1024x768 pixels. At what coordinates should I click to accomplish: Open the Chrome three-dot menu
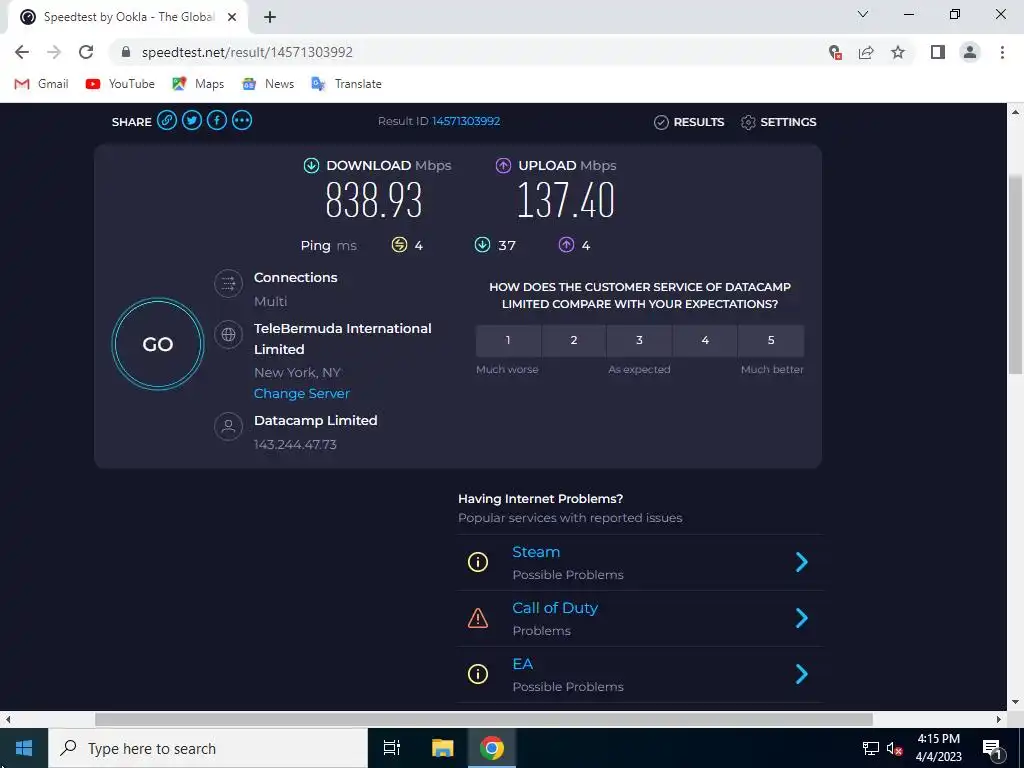pyautogui.click(x=1002, y=52)
